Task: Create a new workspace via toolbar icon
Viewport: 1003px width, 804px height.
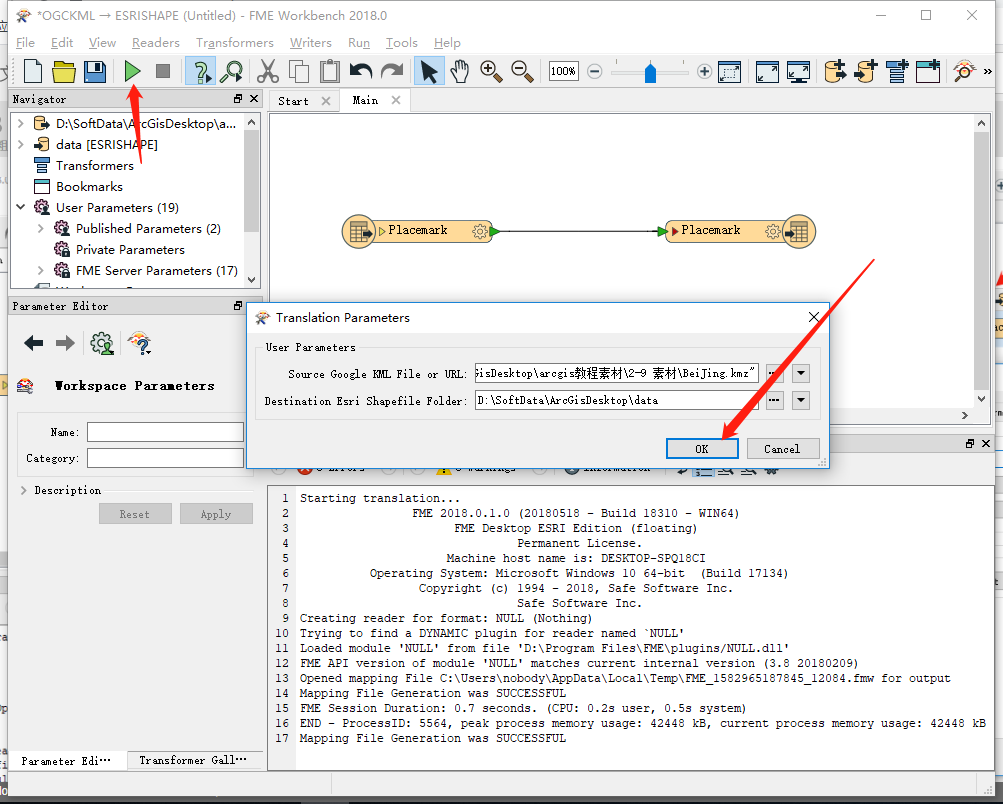Action: pos(33,71)
